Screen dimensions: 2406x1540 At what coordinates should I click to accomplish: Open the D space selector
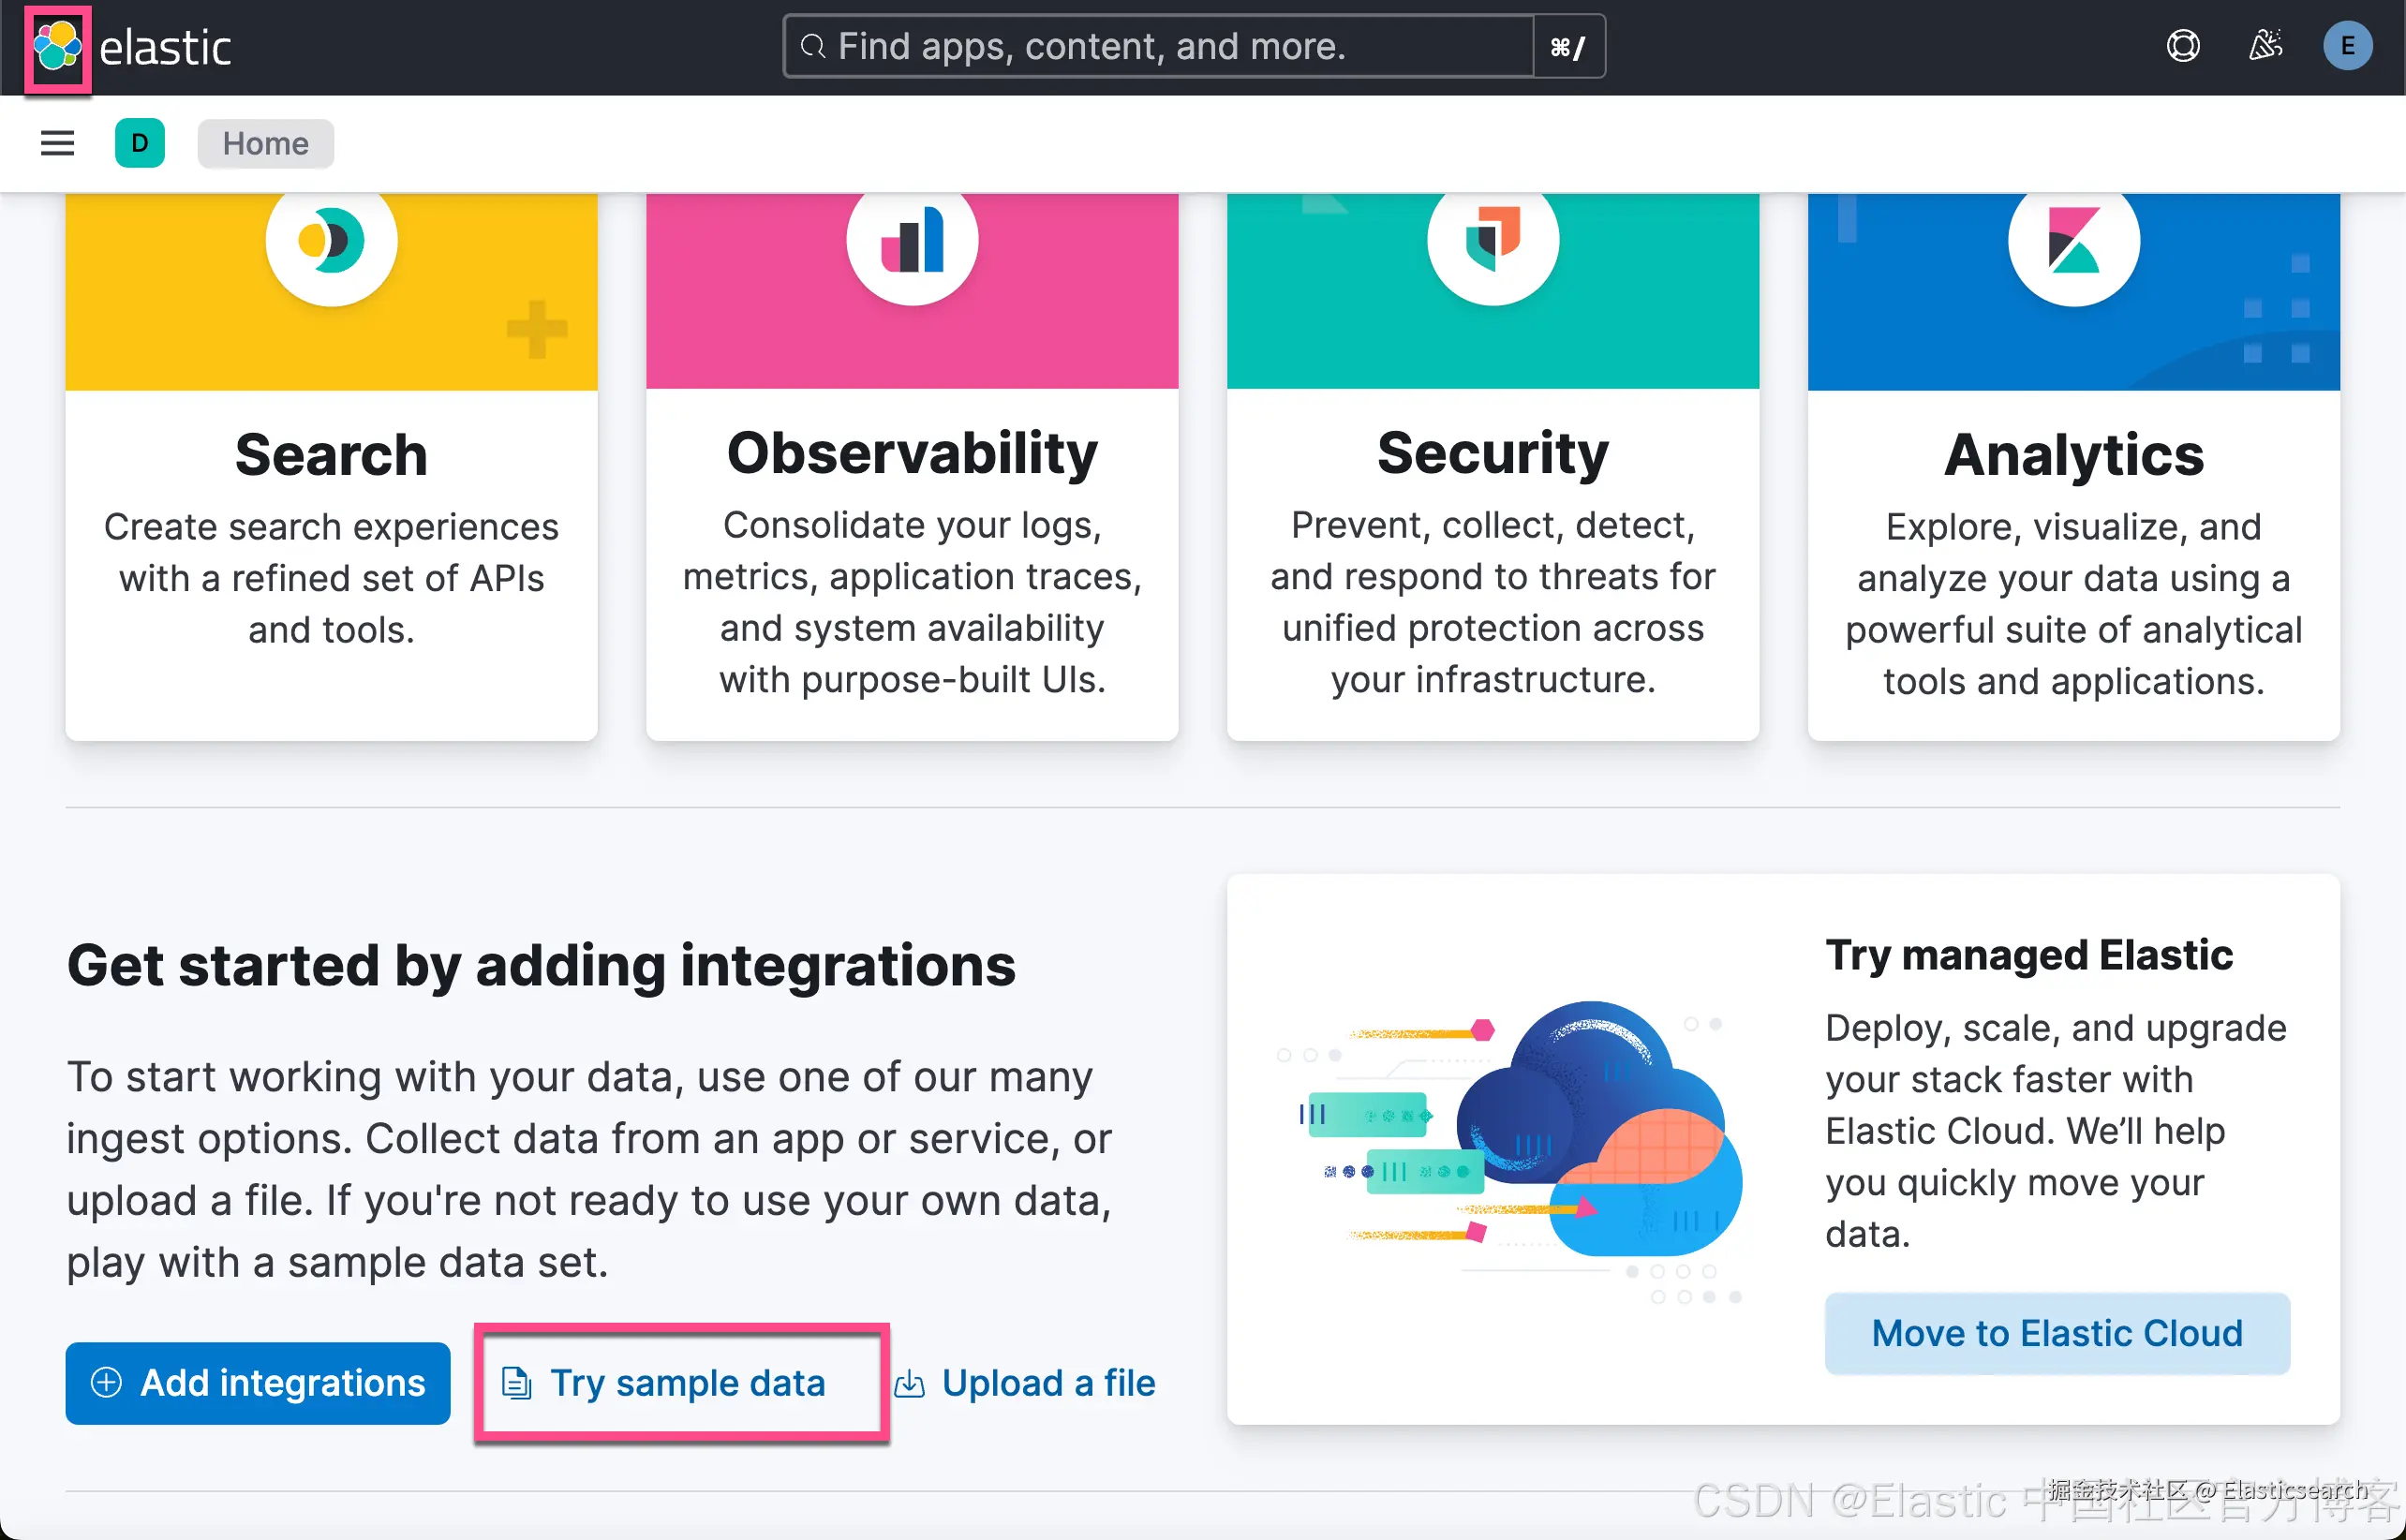click(x=140, y=143)
